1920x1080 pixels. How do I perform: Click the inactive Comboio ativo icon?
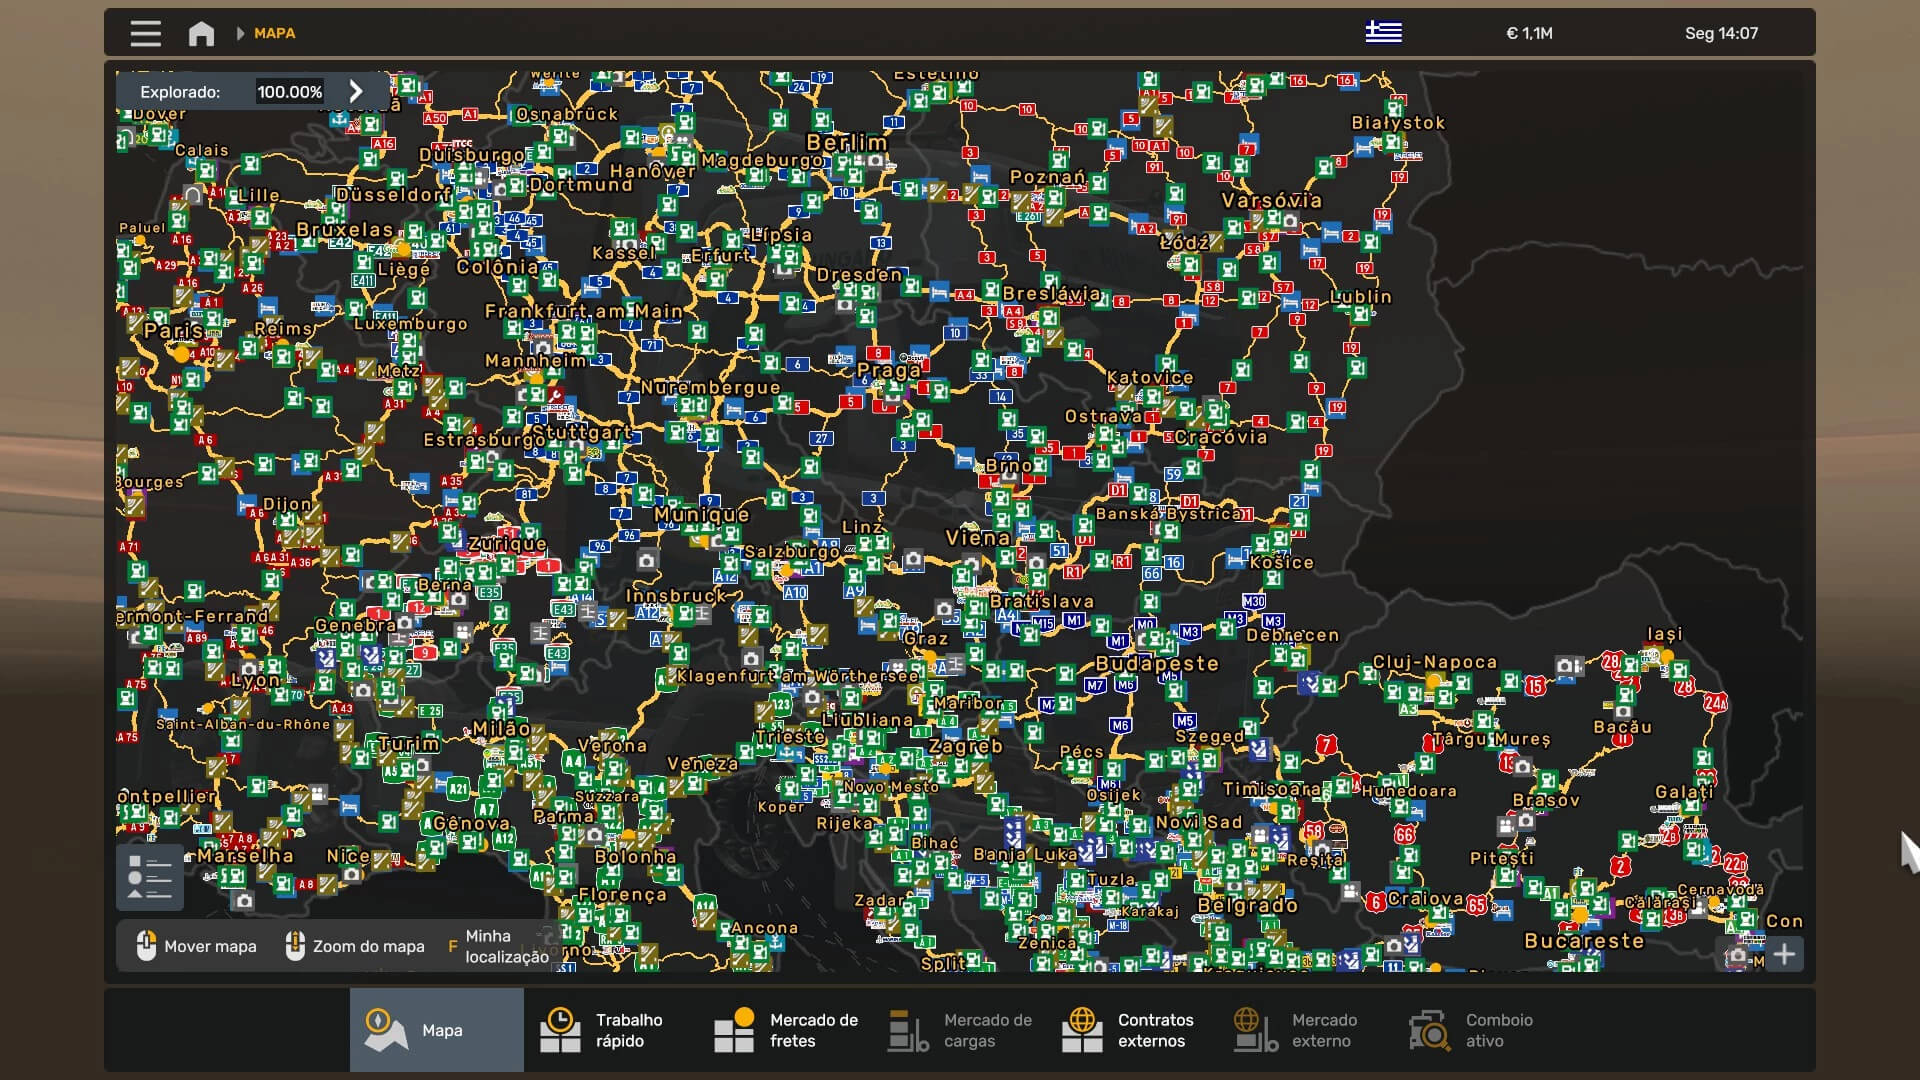(x=1430, y=1030)
